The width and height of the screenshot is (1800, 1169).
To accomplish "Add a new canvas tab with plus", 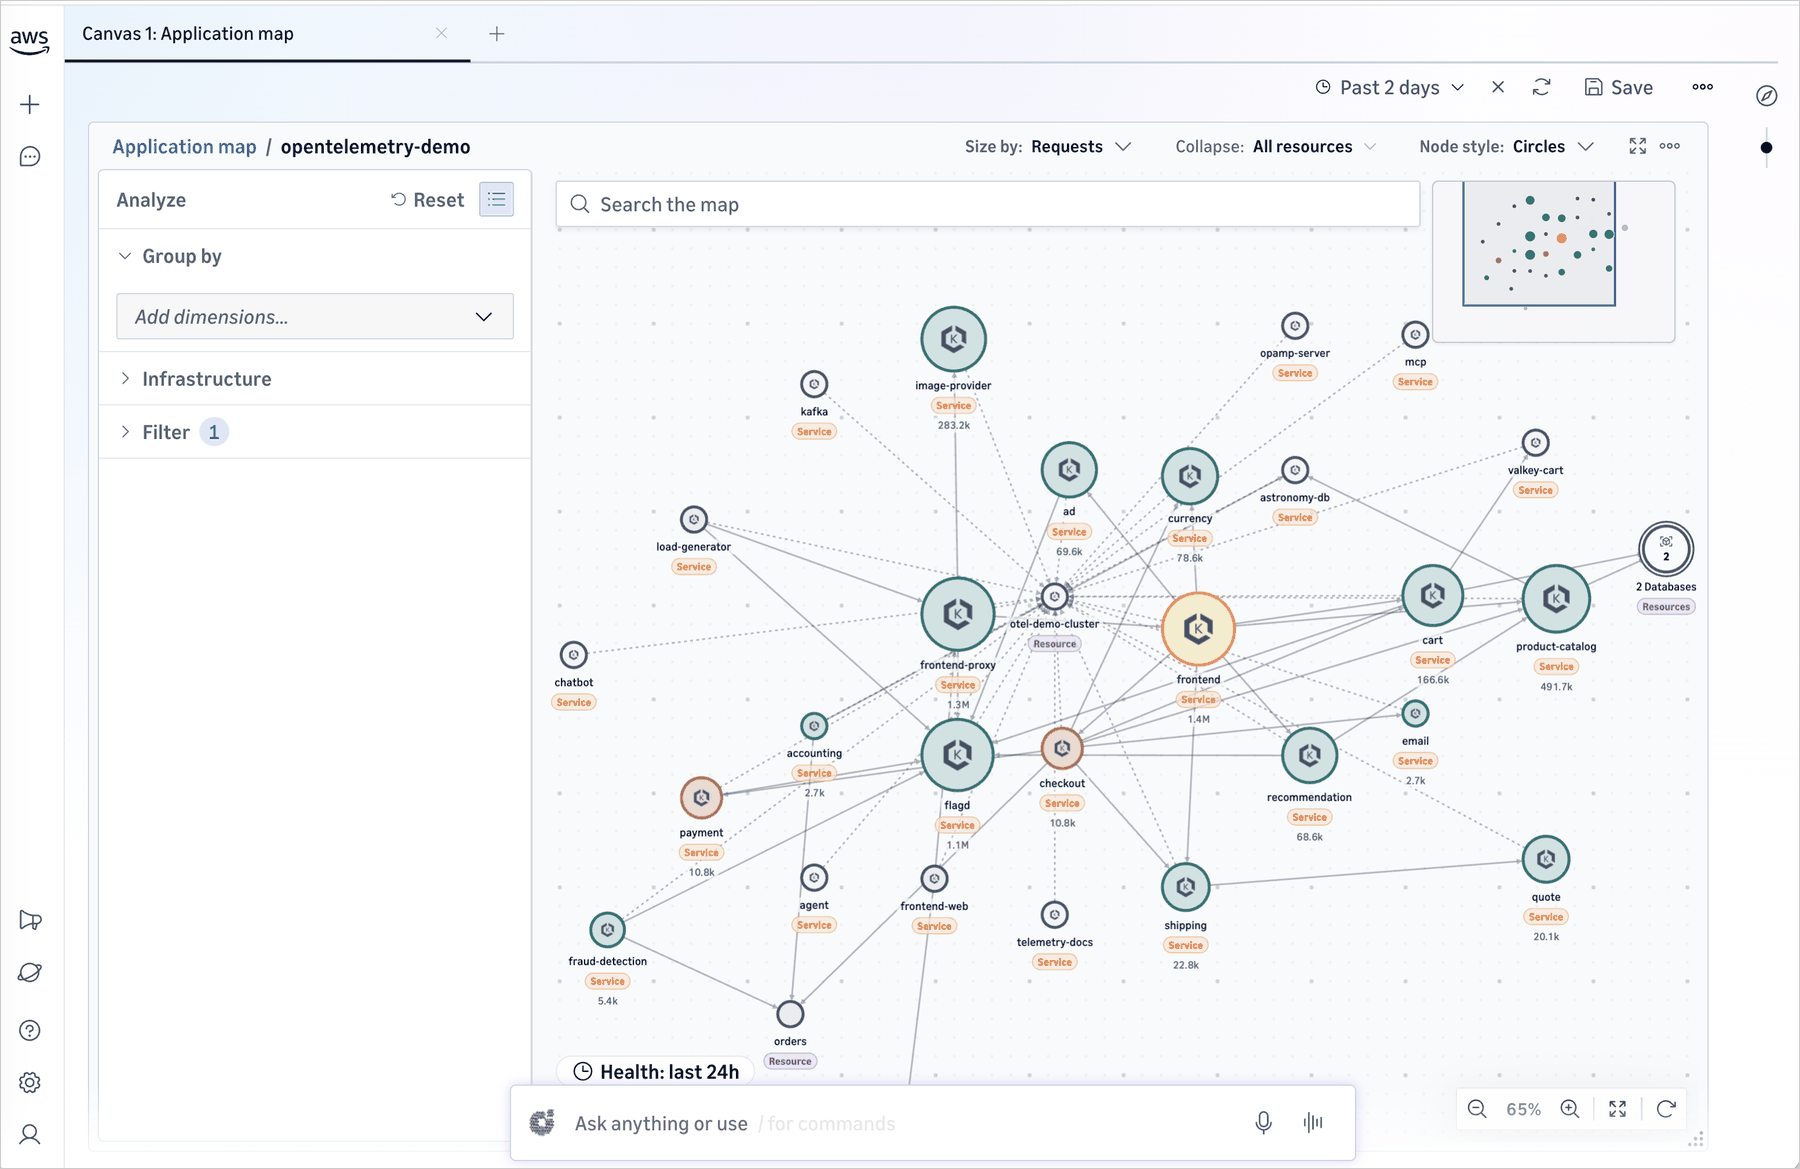I will (x=497, y=34).
